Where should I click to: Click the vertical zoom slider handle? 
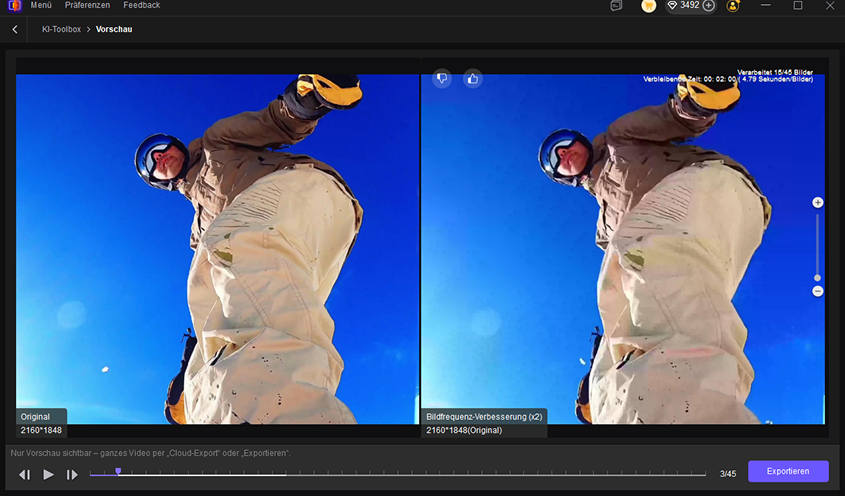[817, 277]
